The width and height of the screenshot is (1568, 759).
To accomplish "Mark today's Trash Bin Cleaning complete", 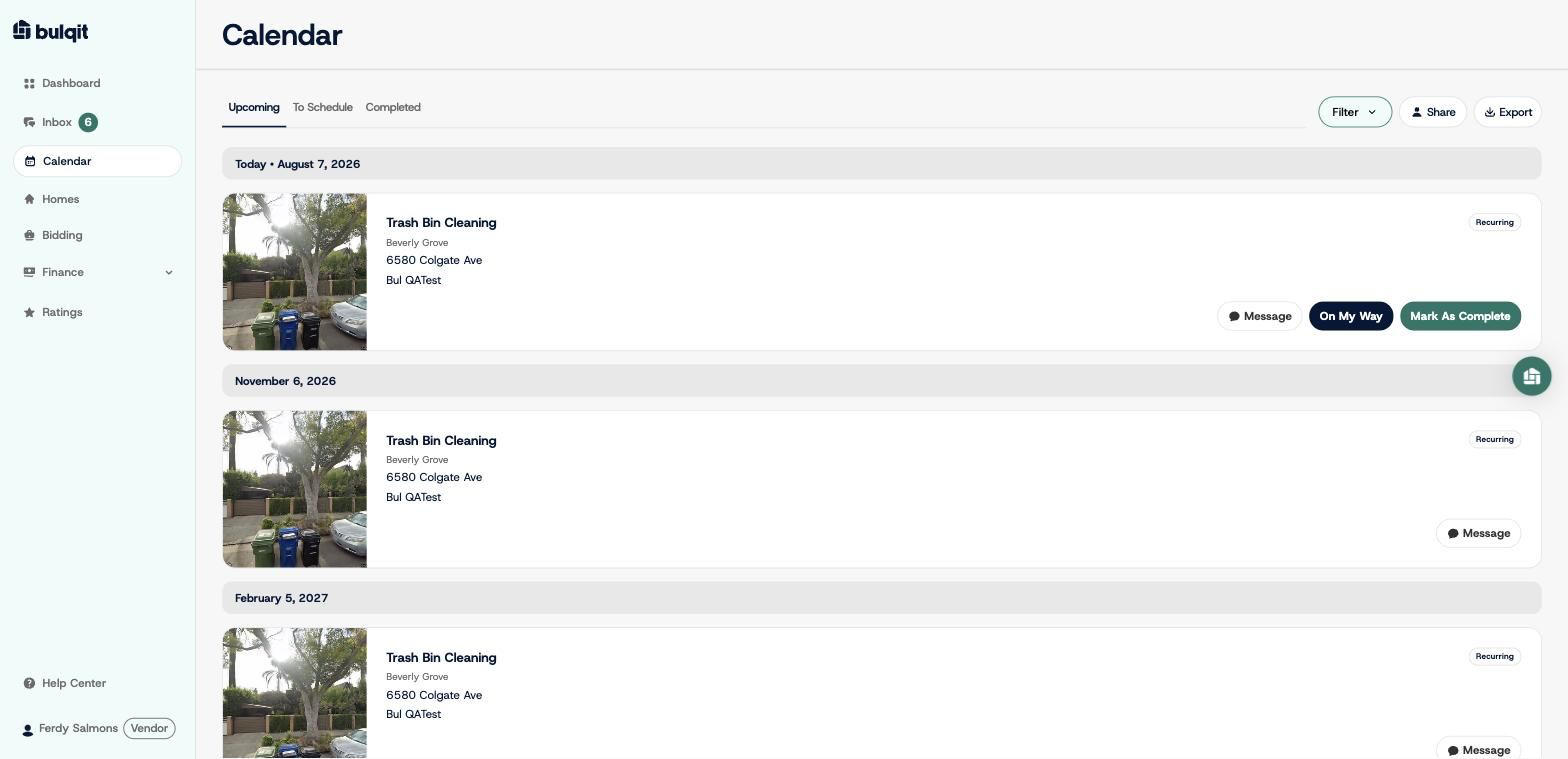I will 1460,316.
